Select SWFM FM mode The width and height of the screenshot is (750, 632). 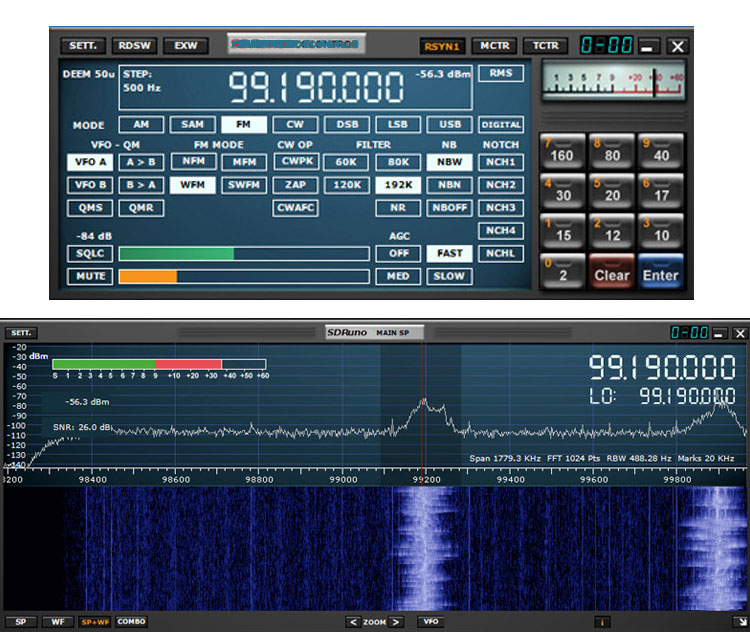244,185
